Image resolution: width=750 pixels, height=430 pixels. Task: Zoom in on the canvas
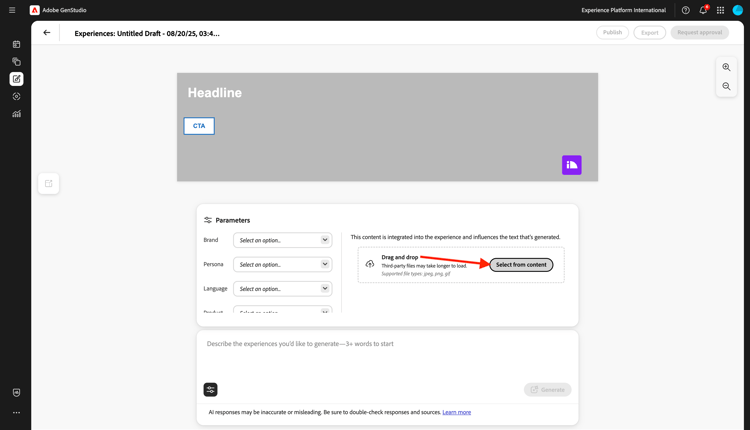tap(726, 67)
